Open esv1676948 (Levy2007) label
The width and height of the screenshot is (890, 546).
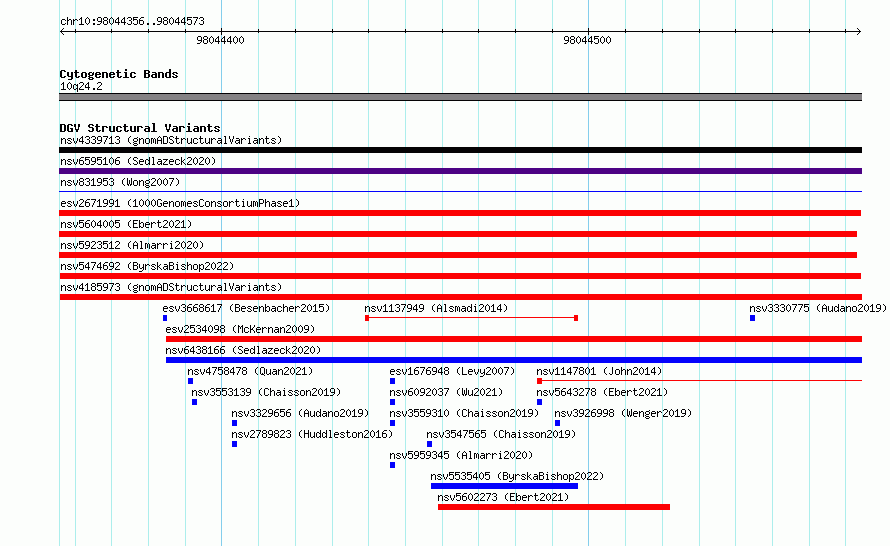452,371
